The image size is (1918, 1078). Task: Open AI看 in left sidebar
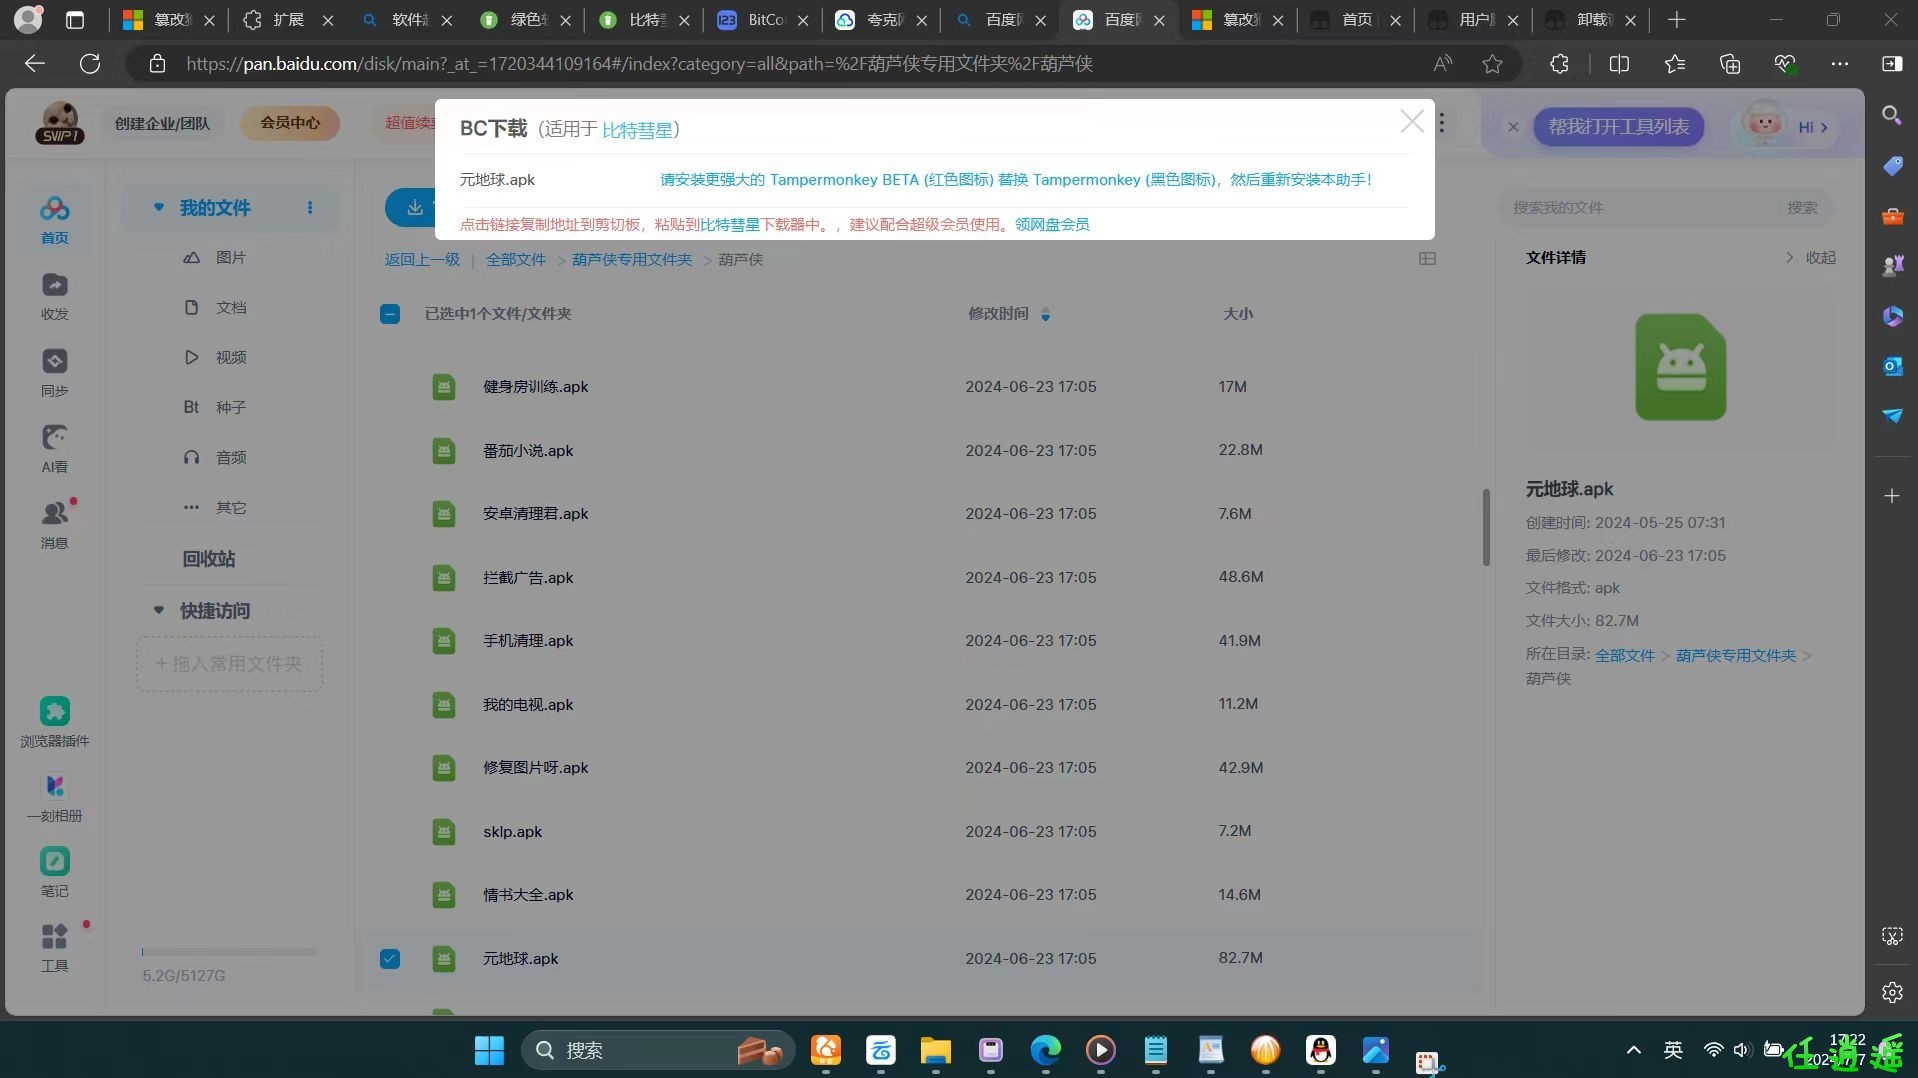pos(55,449)
